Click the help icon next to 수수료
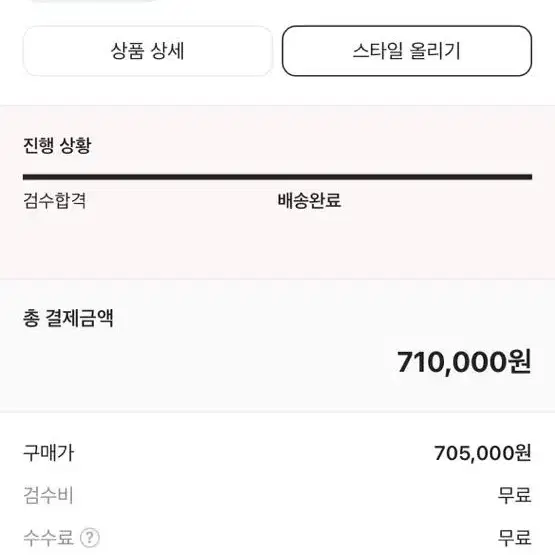 pos(90,538)
